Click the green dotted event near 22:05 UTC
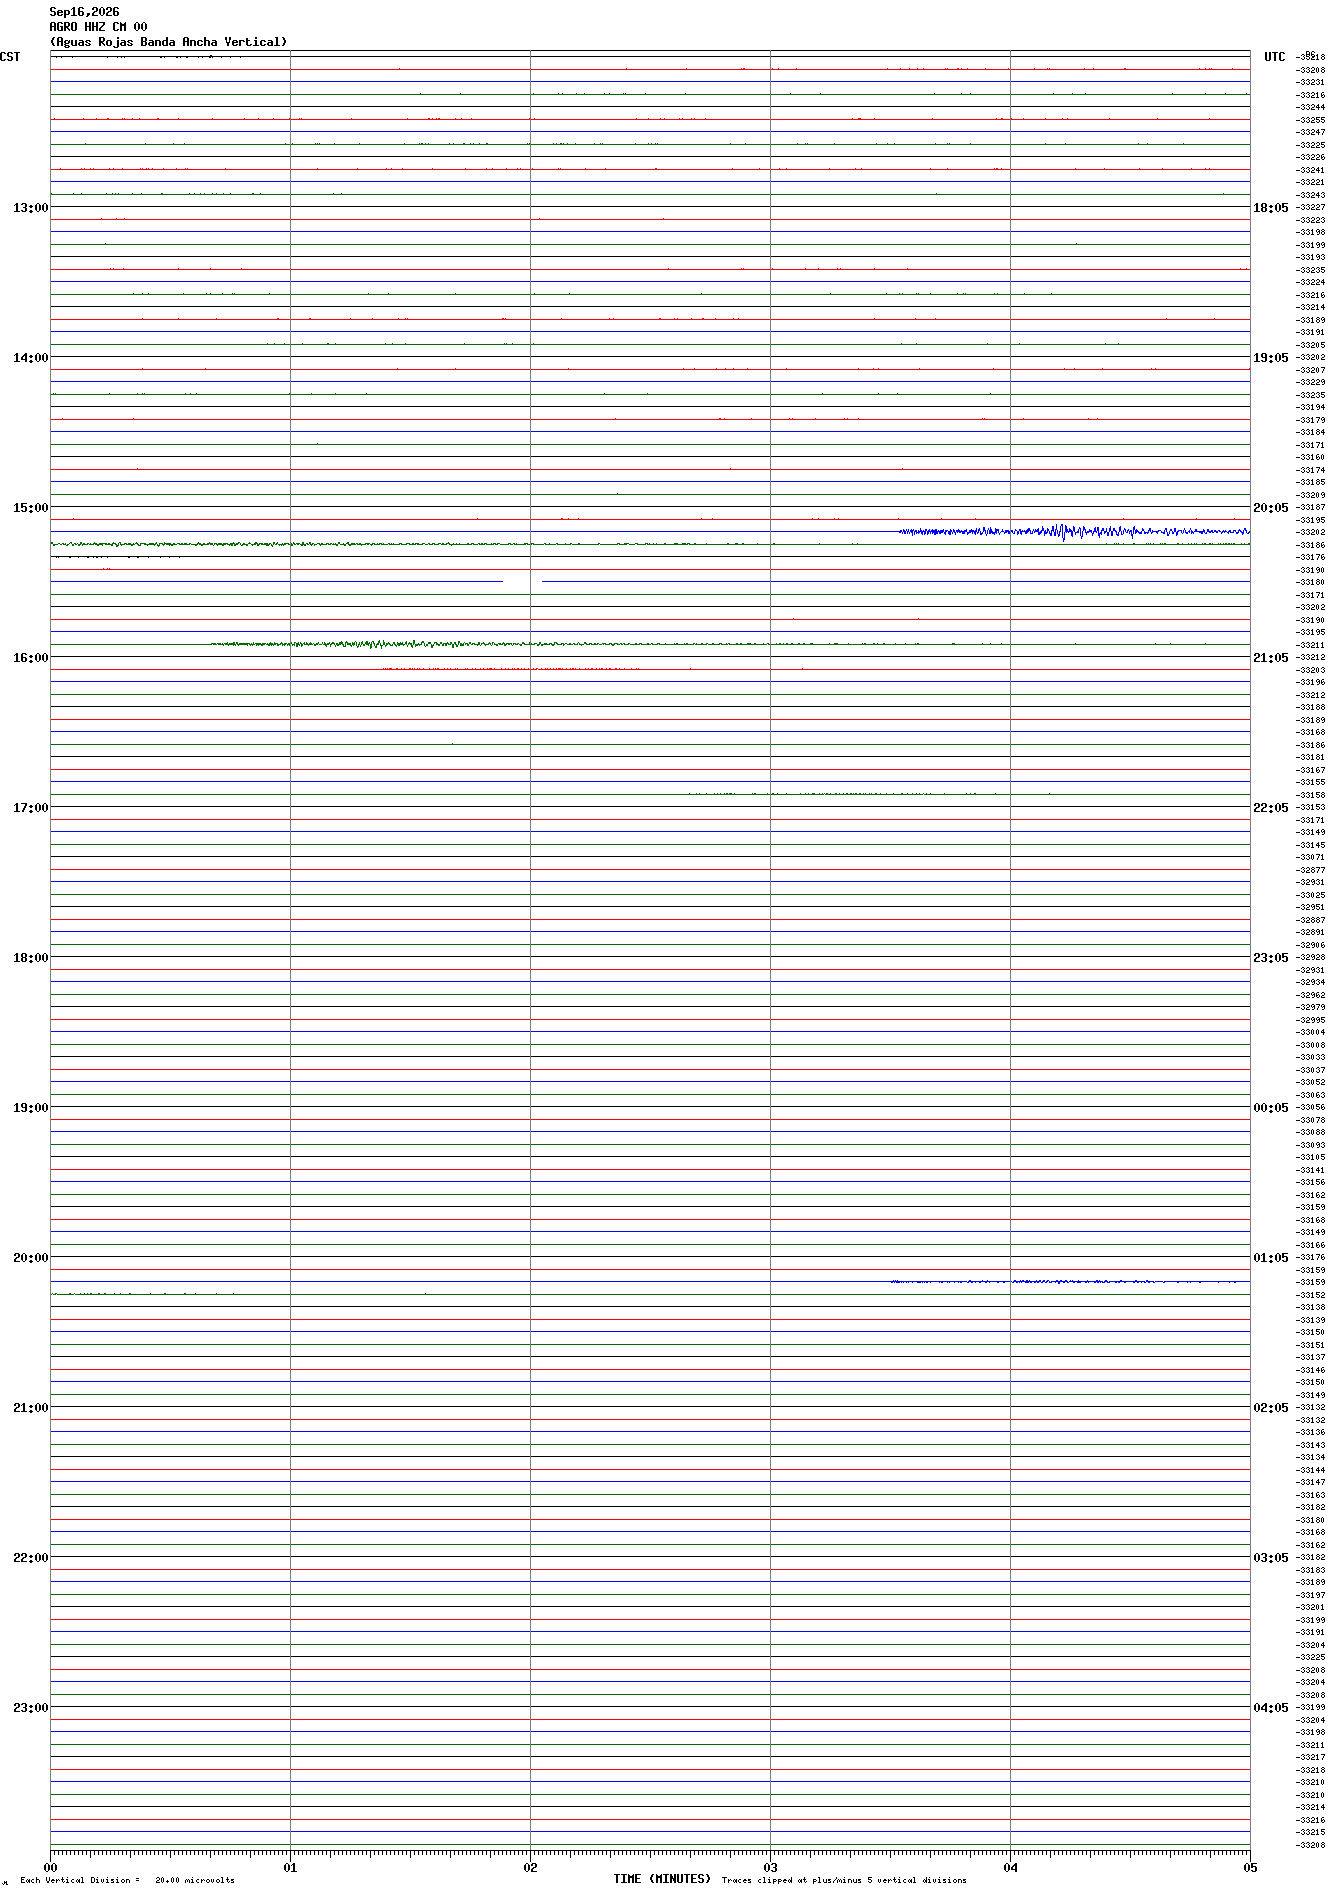Screen dimensions: 1330x1894 pos(842,794)
